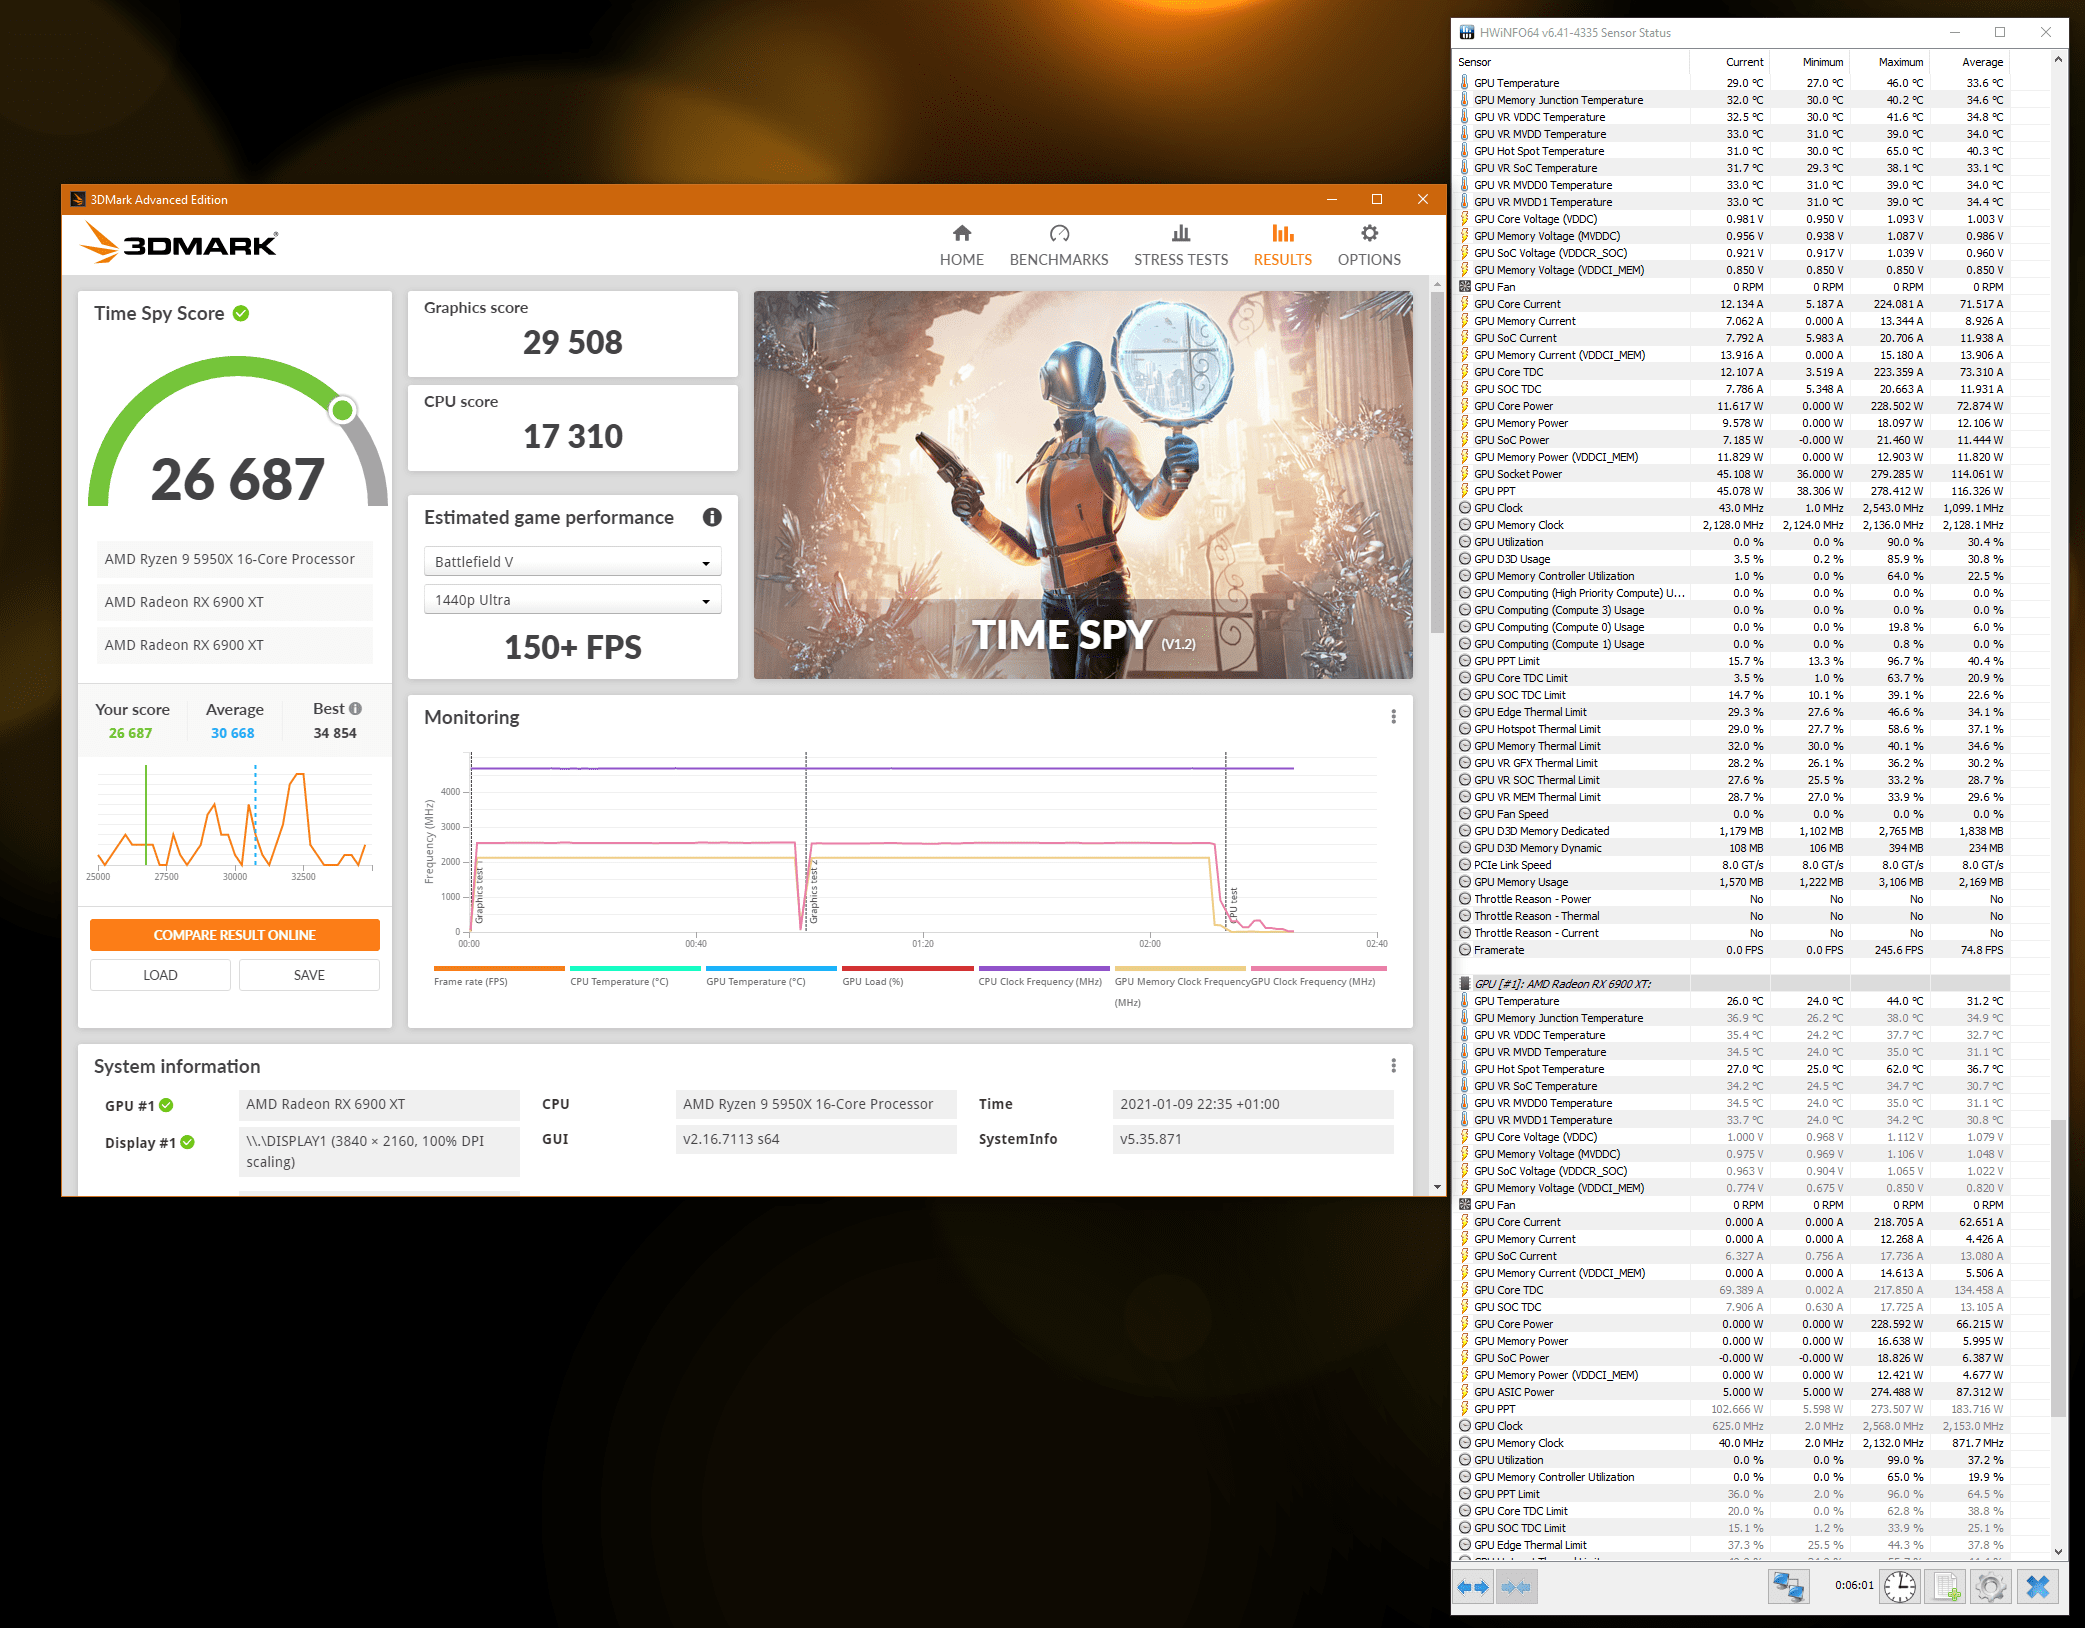Screen dimensions: 2085x1628
Task: Click the LOAD button
Action: (160, 975)
